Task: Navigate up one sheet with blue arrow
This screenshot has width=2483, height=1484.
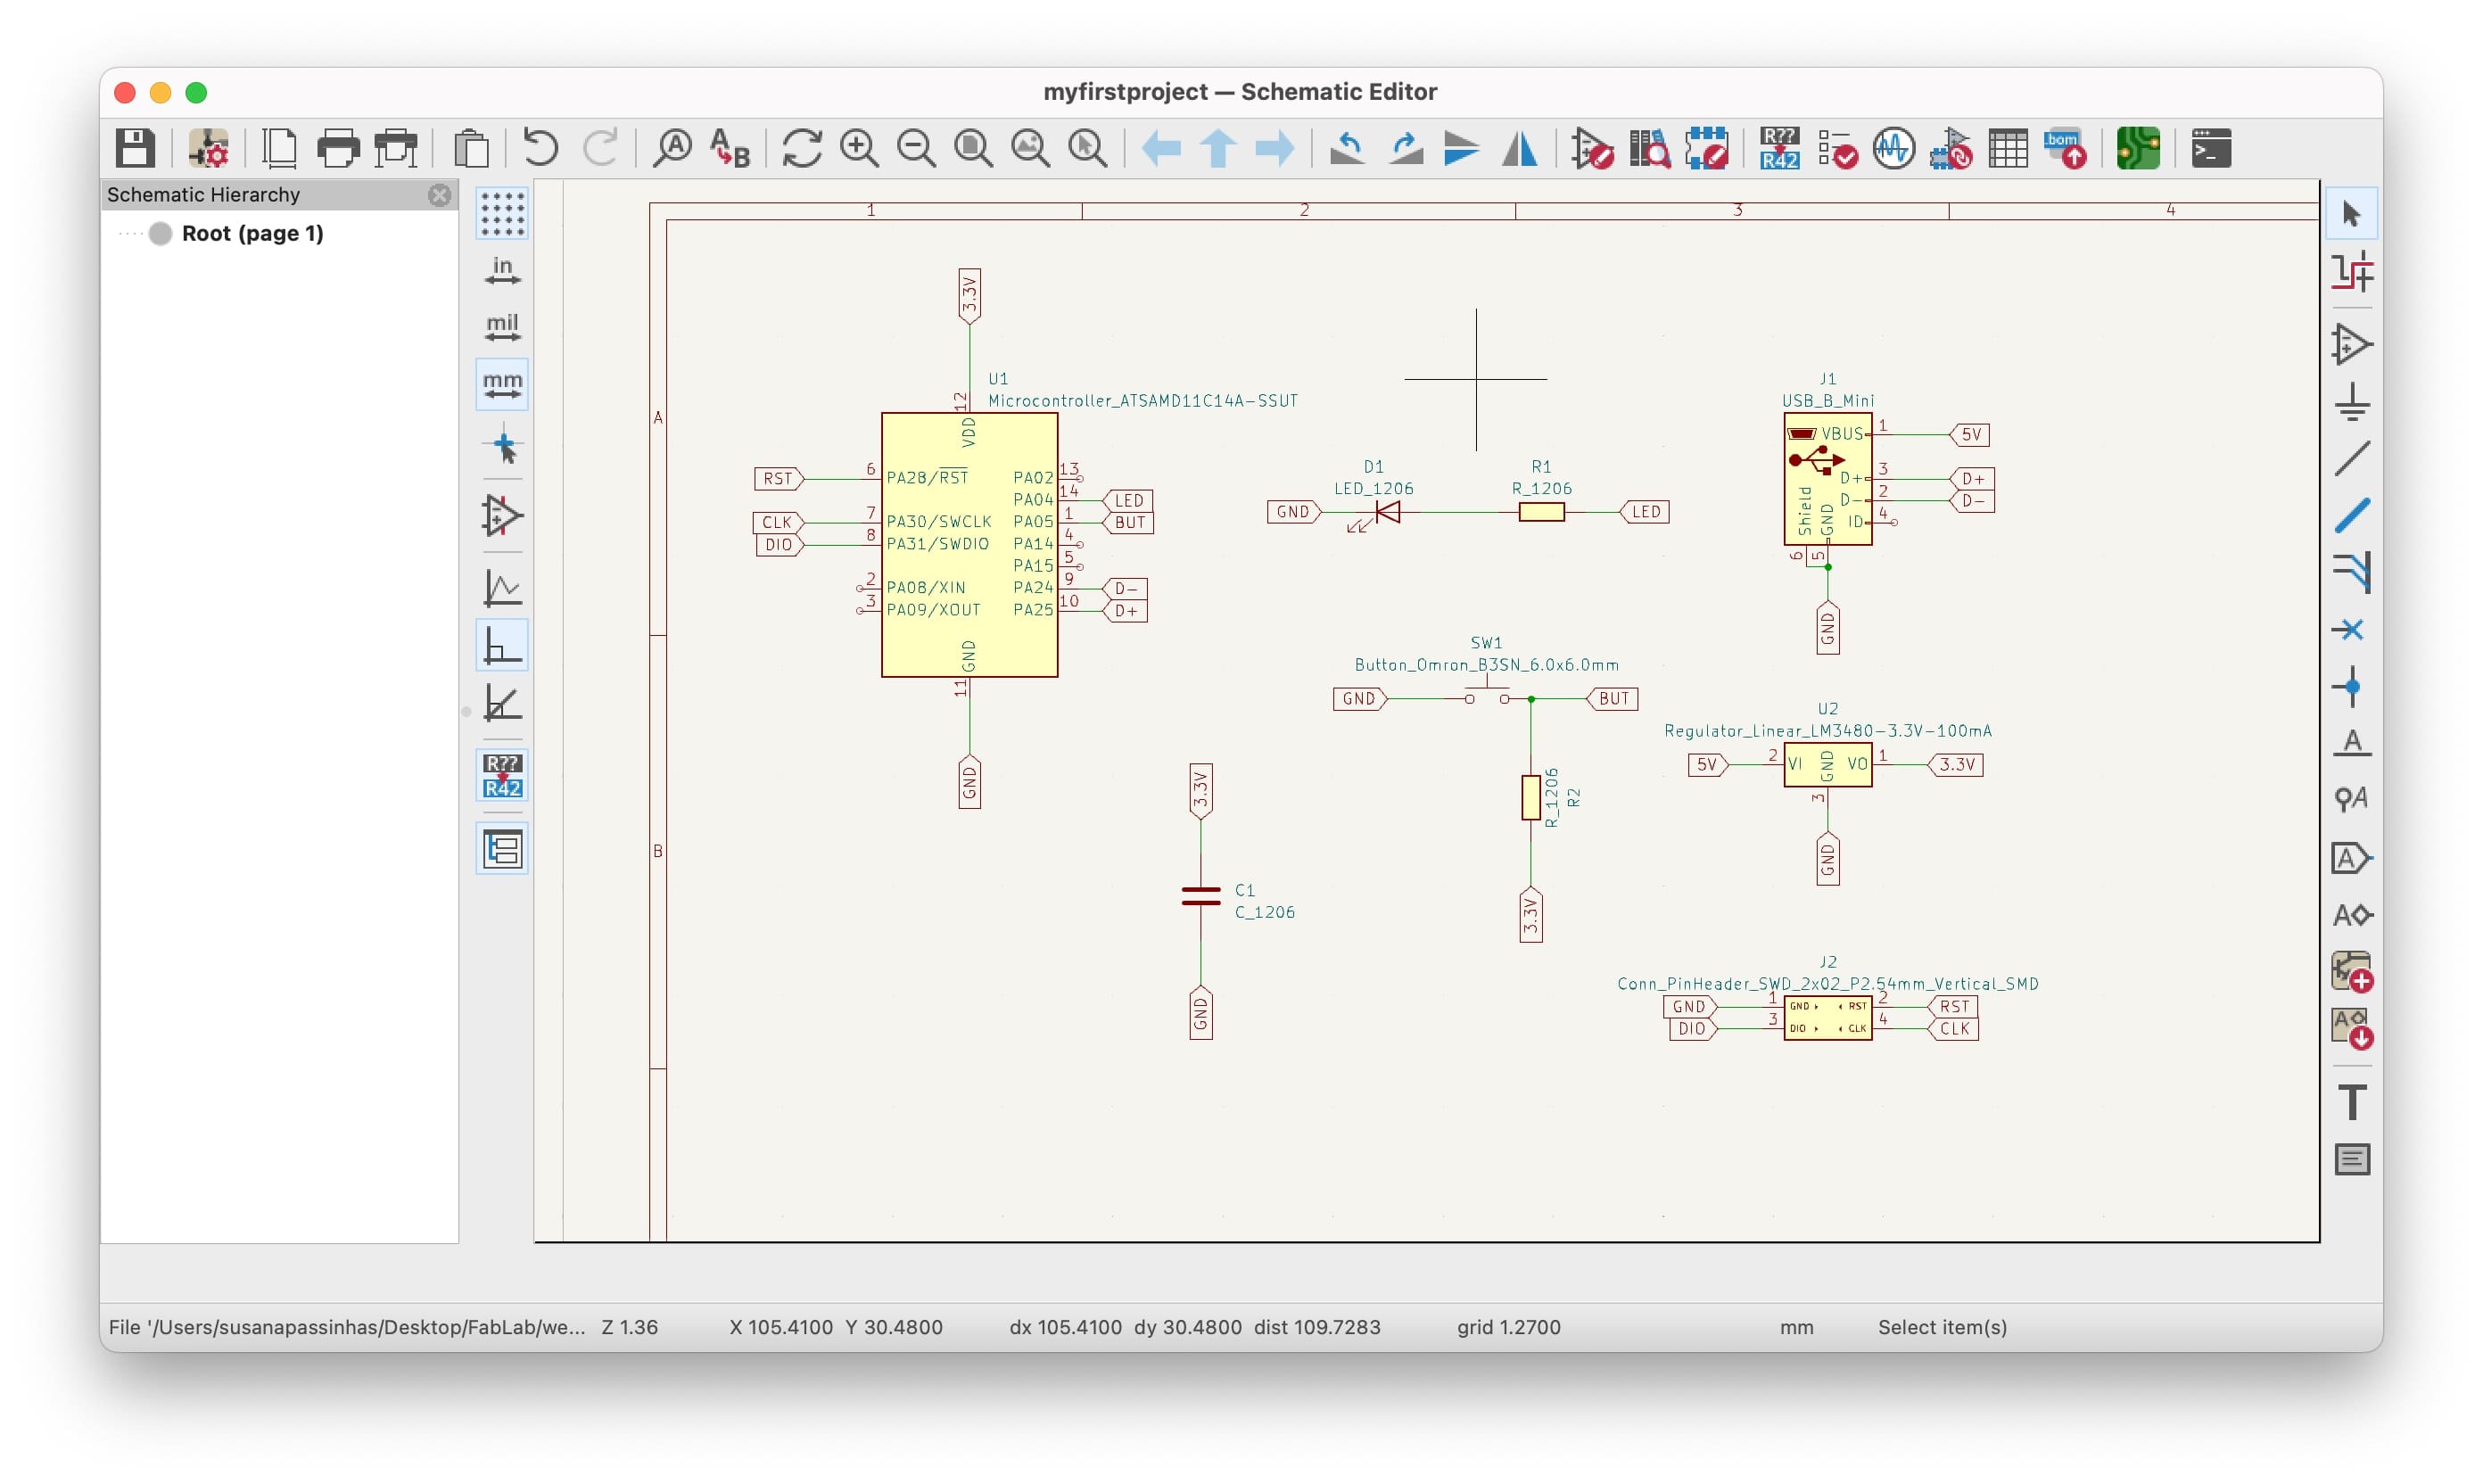Action: click(x=1218, y=148)
